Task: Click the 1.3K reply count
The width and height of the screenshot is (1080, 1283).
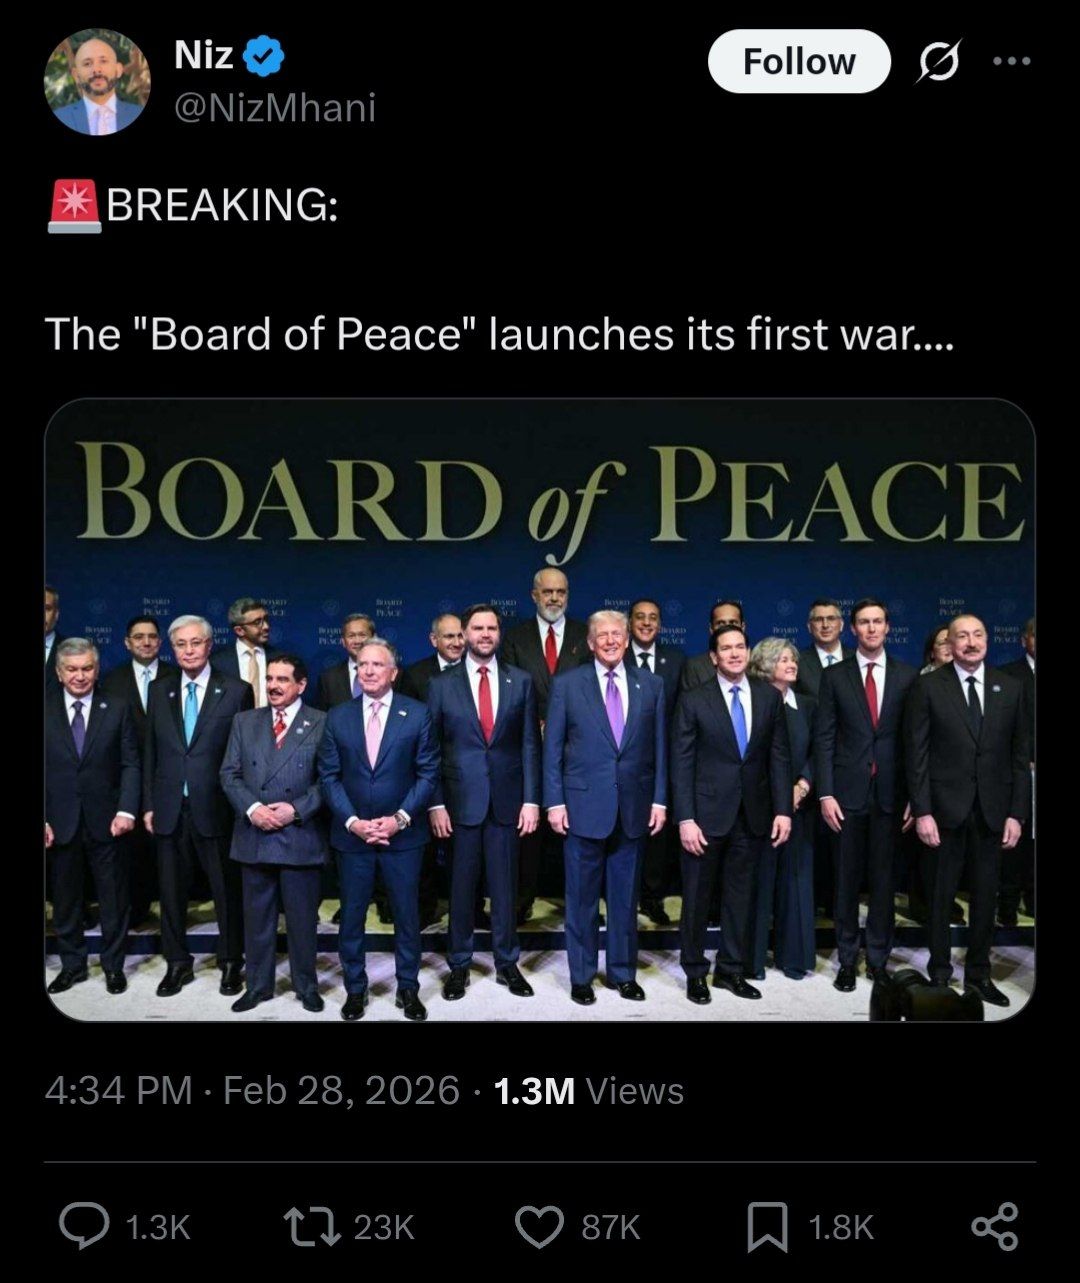Action: click(157, 1227)
